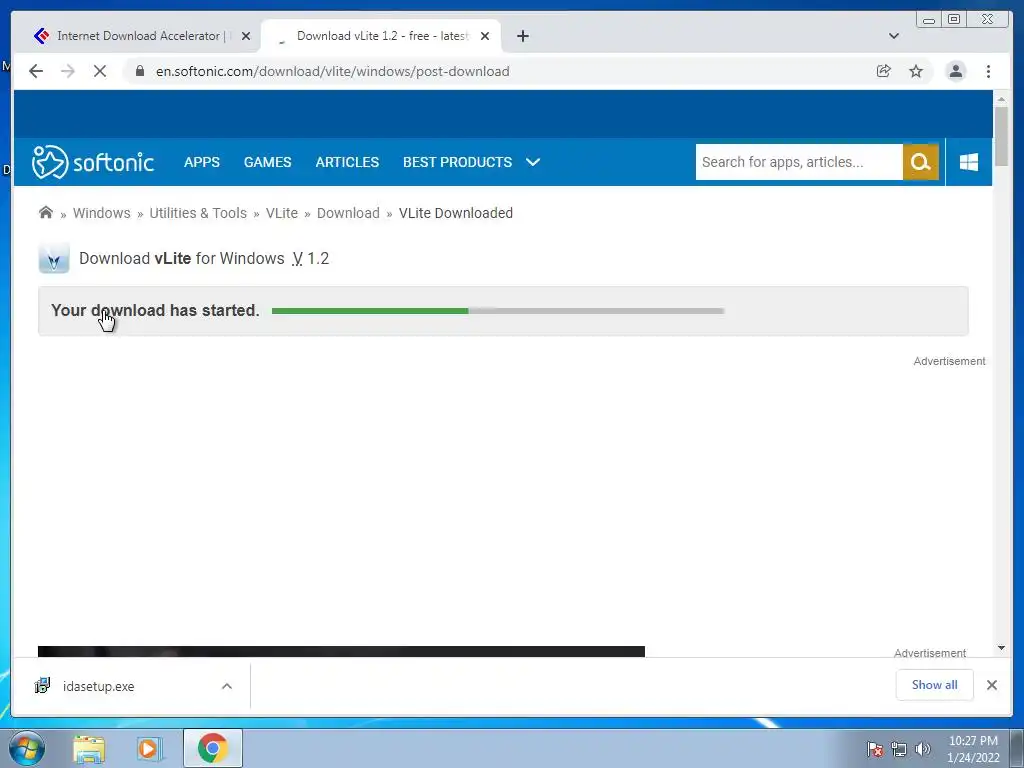Open Windows breadcrumb link
The image size is (1024, 768).
102,213
